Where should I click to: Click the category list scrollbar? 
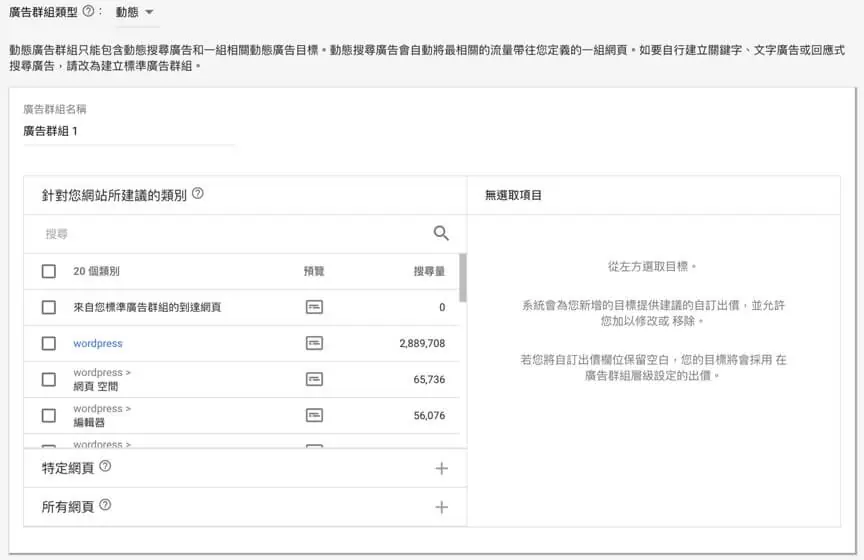point(463,278)
